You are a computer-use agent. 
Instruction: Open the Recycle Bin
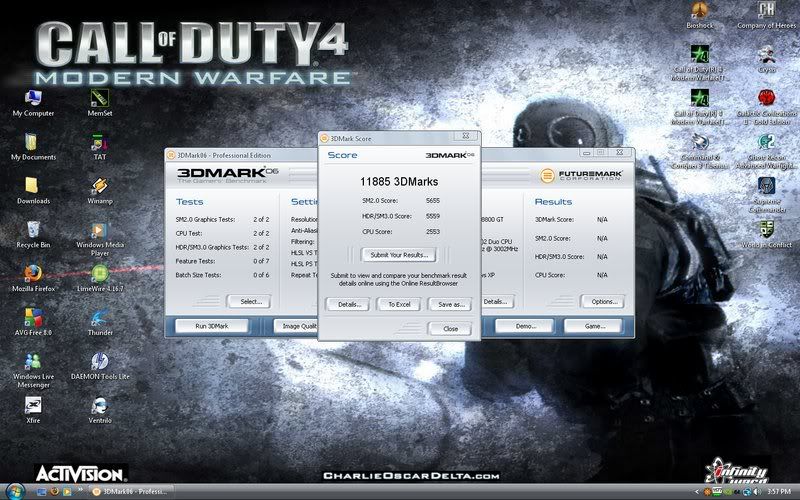[33, 235]
